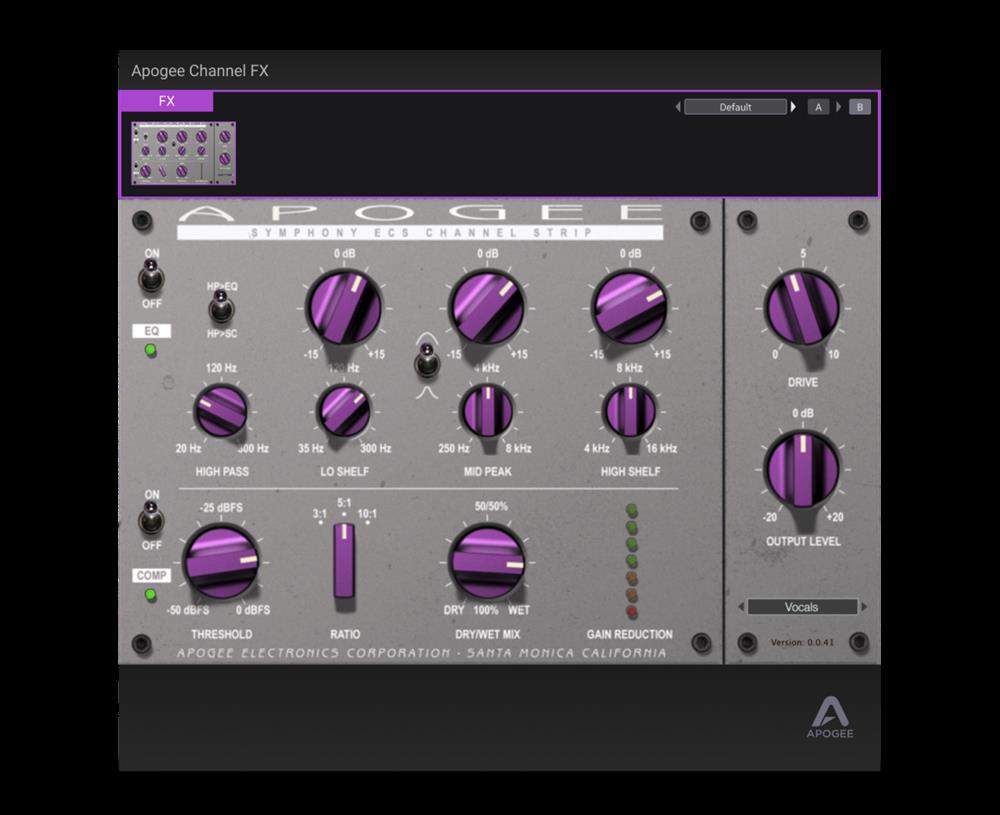This screenshot has width=1000, height=815.
Task: Flip the mid peak bandwidth shape switch
Action: (x=427, y=362)
